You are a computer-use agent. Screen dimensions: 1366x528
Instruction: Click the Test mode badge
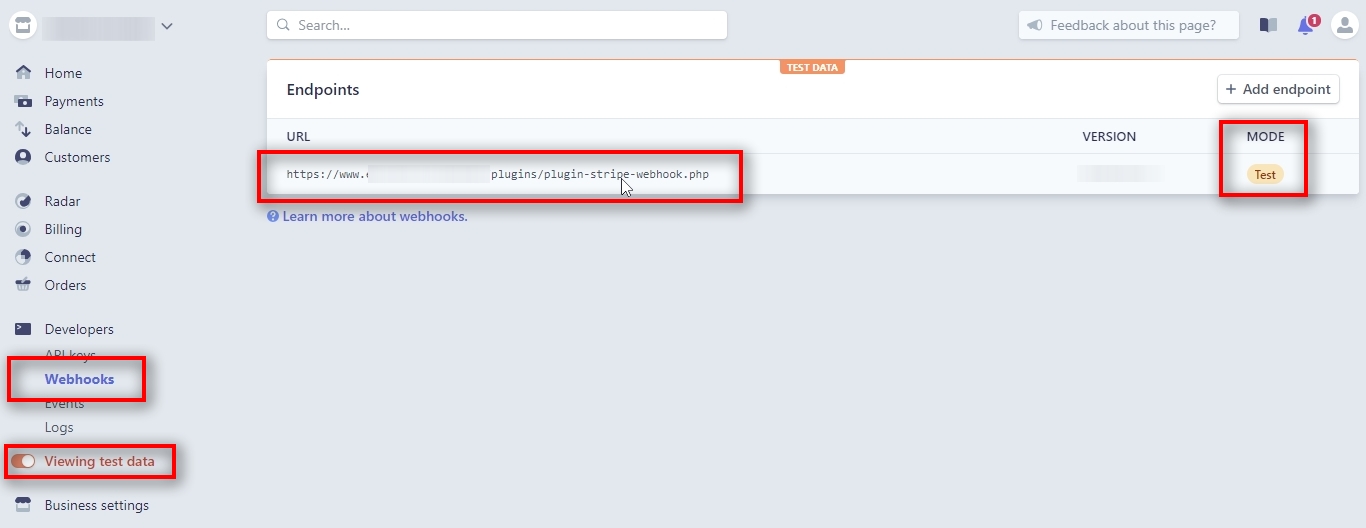(x=1265, y=174)
